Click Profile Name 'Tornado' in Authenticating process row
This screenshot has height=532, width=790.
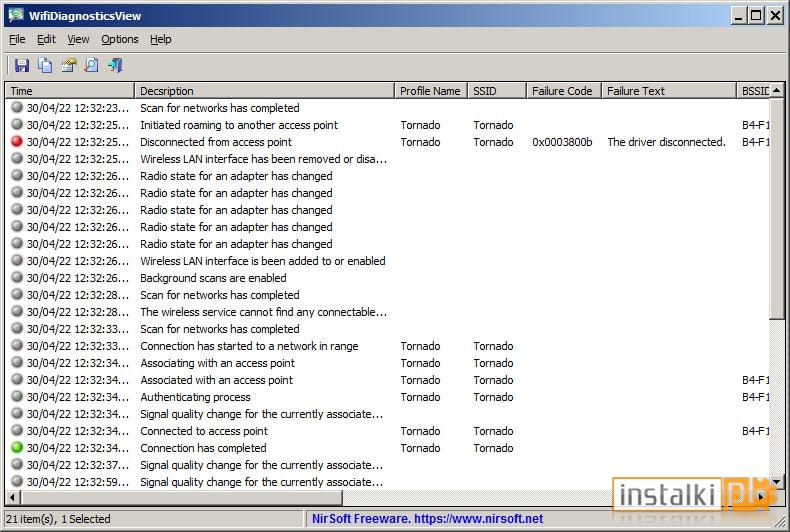click(x=420, y=397)
